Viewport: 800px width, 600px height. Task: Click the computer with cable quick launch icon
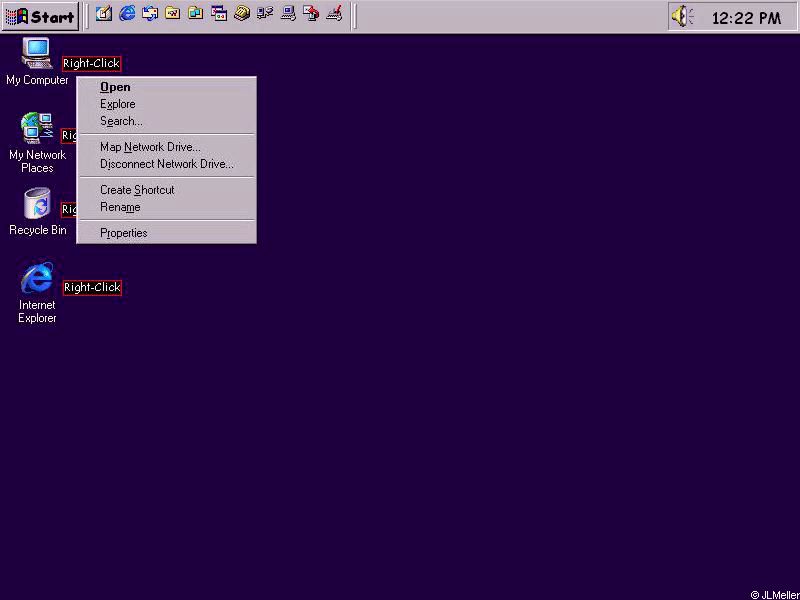click(x=288, y=13)
